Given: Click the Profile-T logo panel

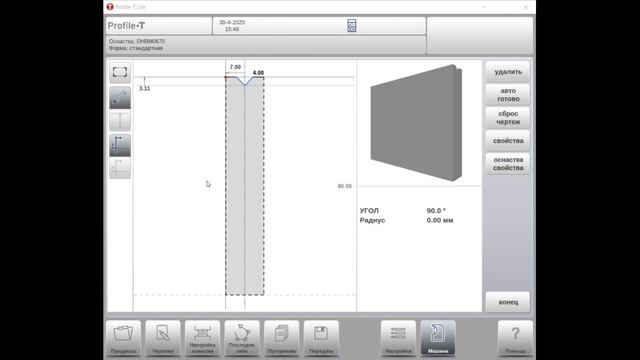Looking at the screenshot, I should tap(159, 26).
